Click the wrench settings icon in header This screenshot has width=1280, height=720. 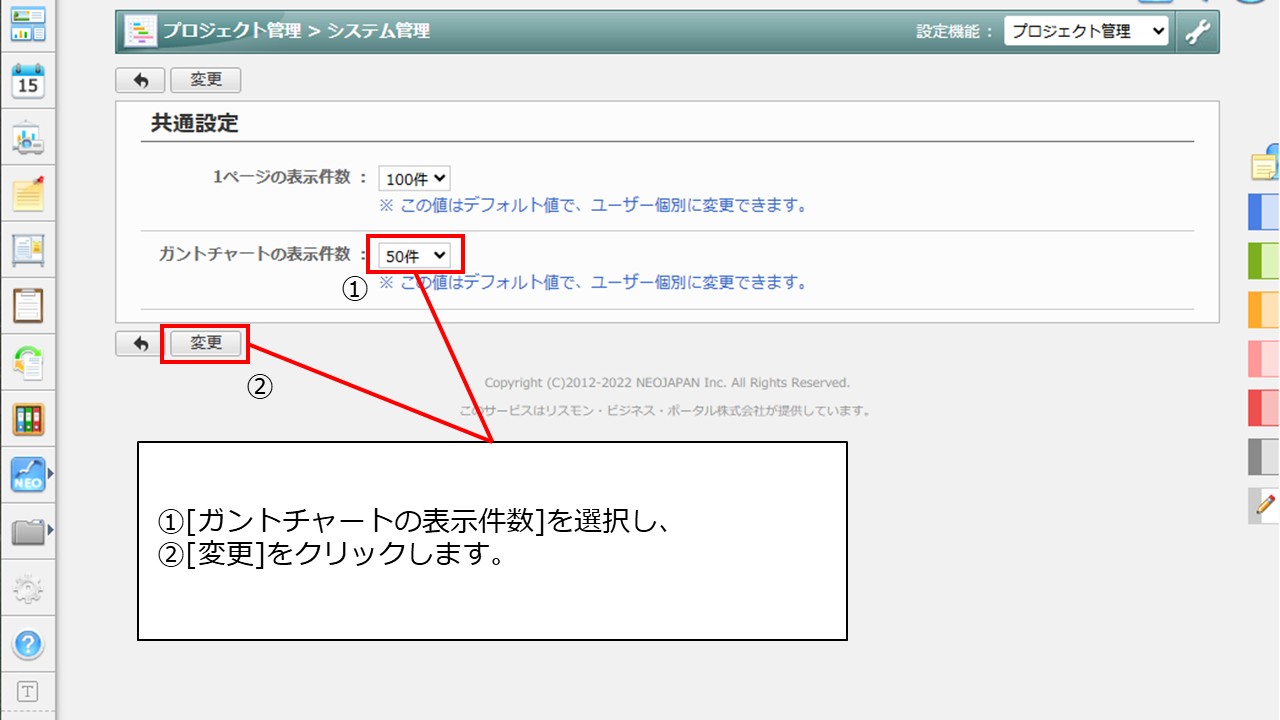pos(1197,32)
